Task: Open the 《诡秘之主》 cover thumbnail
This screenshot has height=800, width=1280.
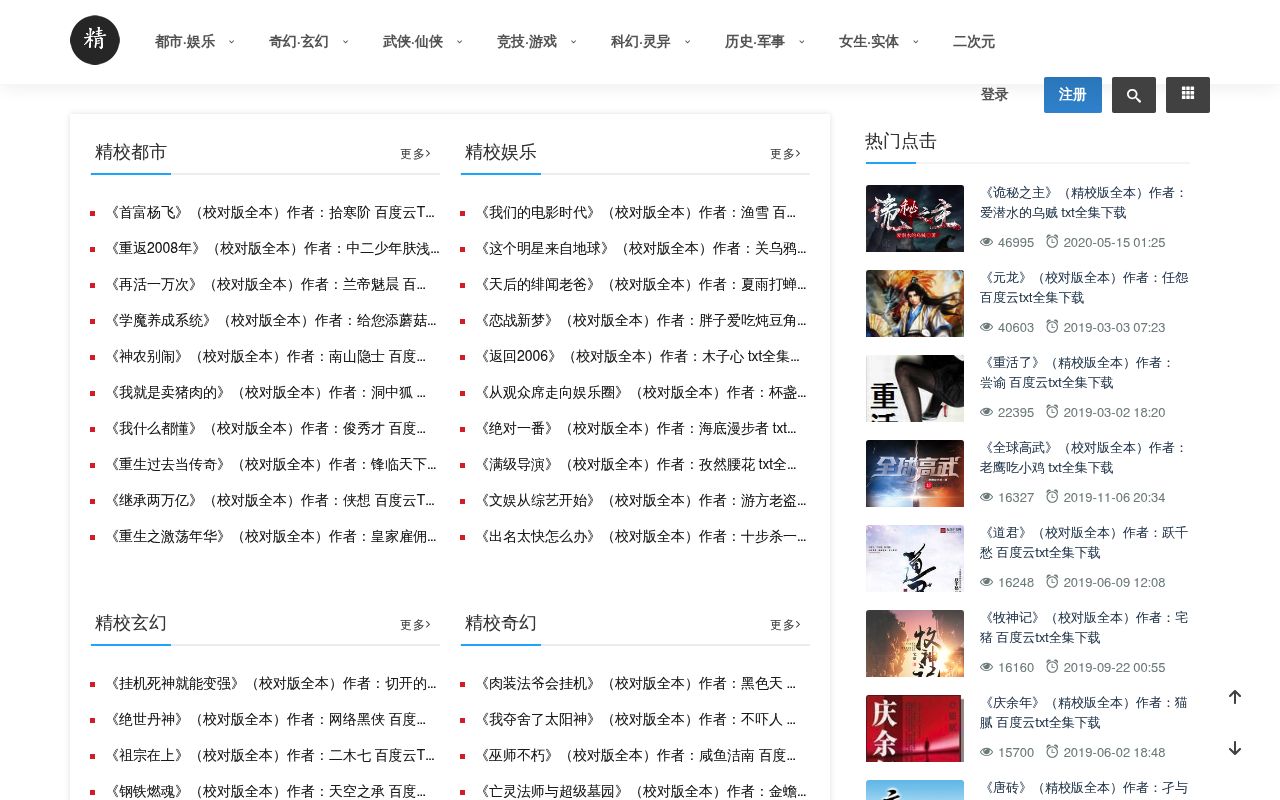Action: point(915,218)
